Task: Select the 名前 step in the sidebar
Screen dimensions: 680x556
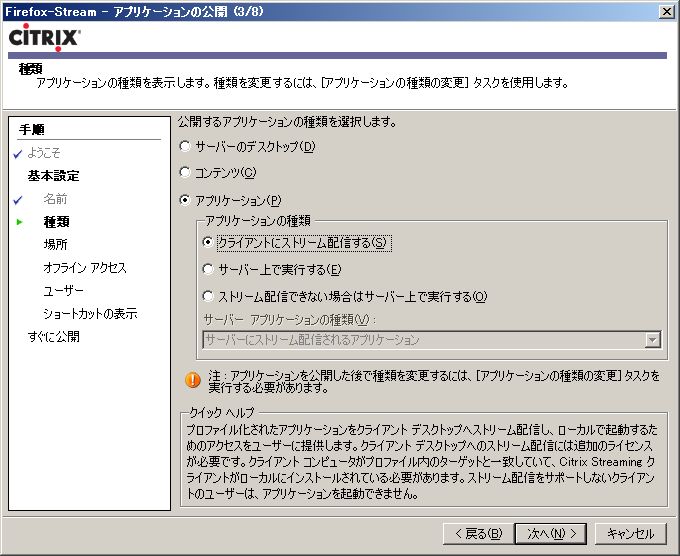Action: pos(56,199)
